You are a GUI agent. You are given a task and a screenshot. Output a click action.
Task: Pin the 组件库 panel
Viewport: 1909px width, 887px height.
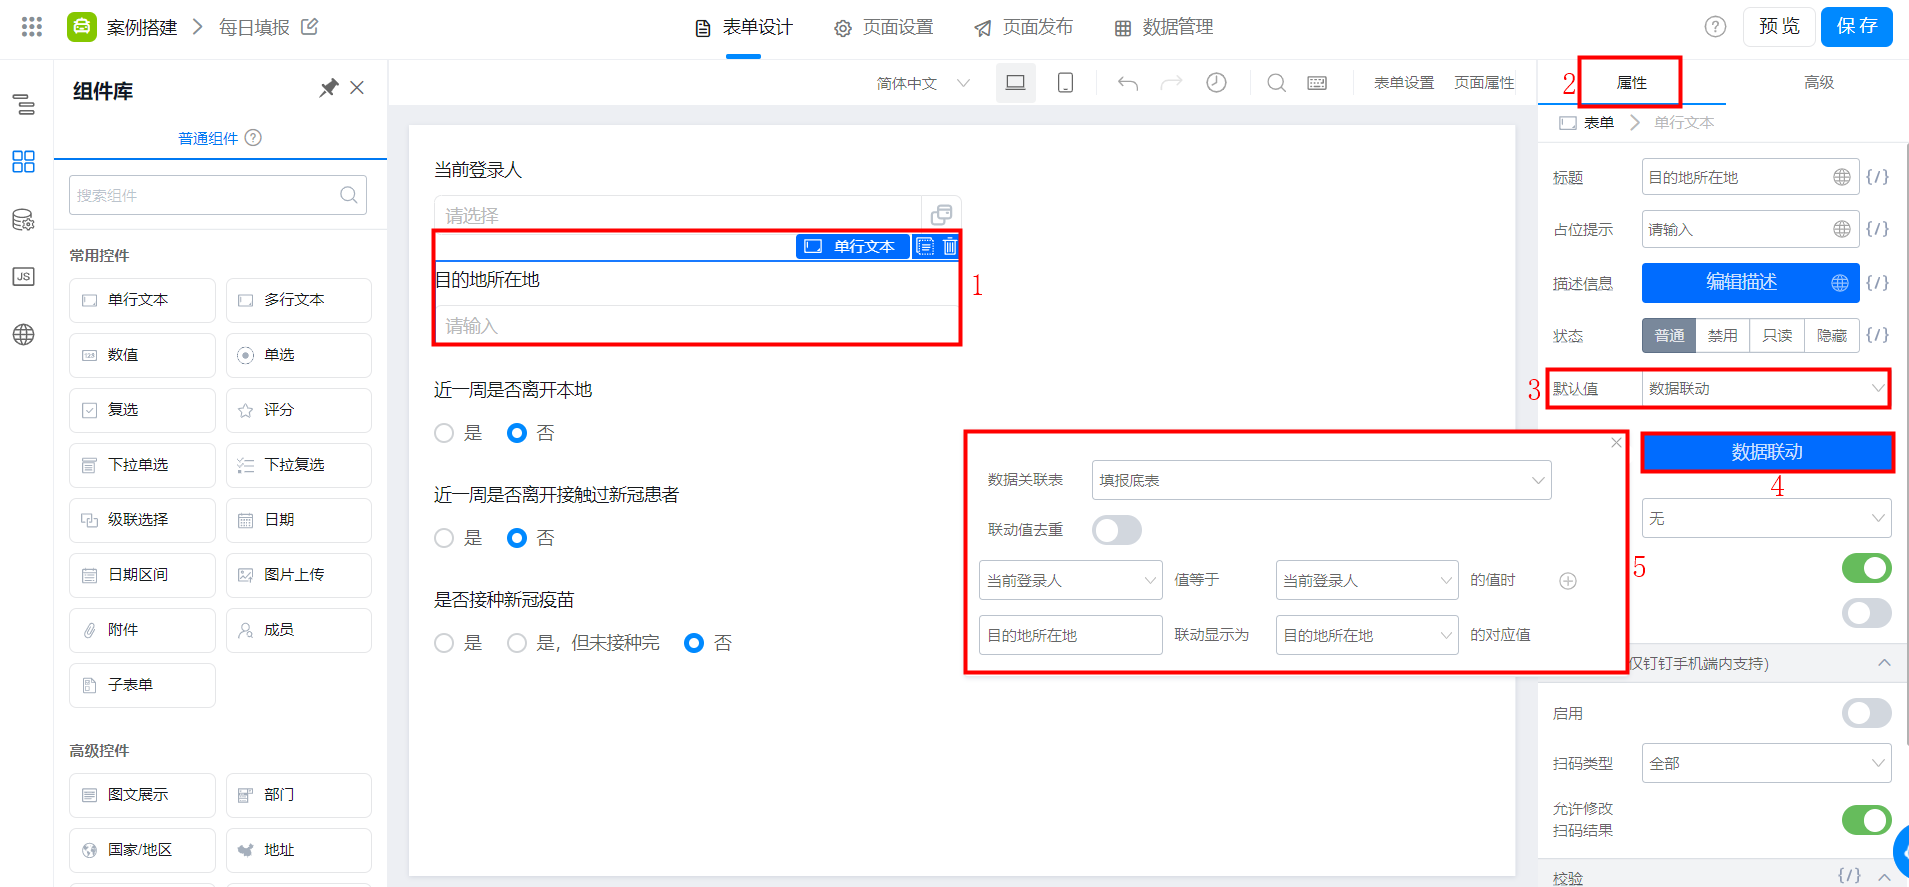pyautogui.click(x=328, y=88)
